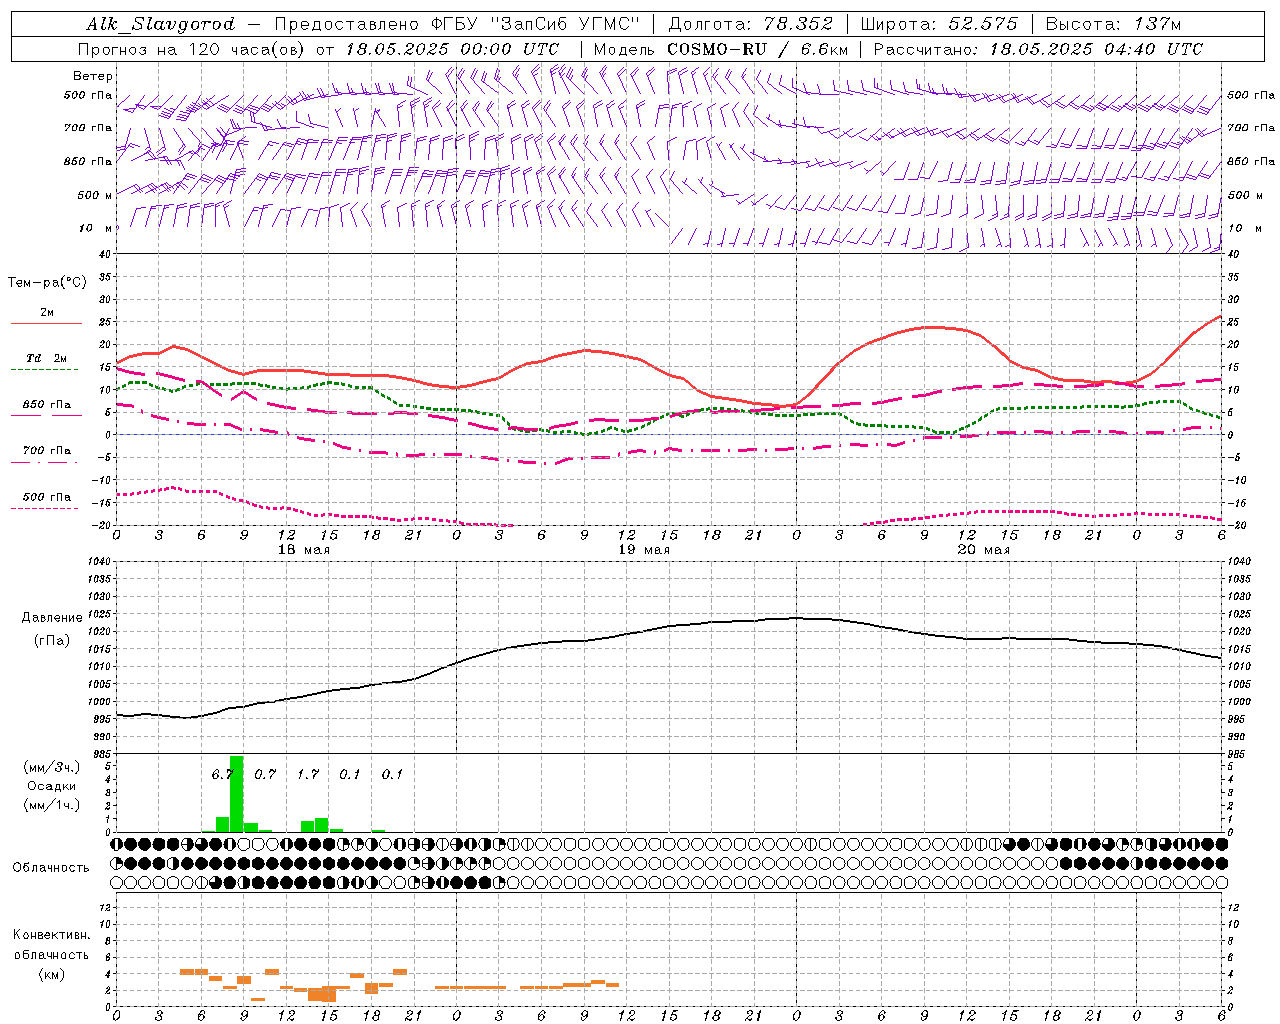Click the Облачность row label

(51, 868)
